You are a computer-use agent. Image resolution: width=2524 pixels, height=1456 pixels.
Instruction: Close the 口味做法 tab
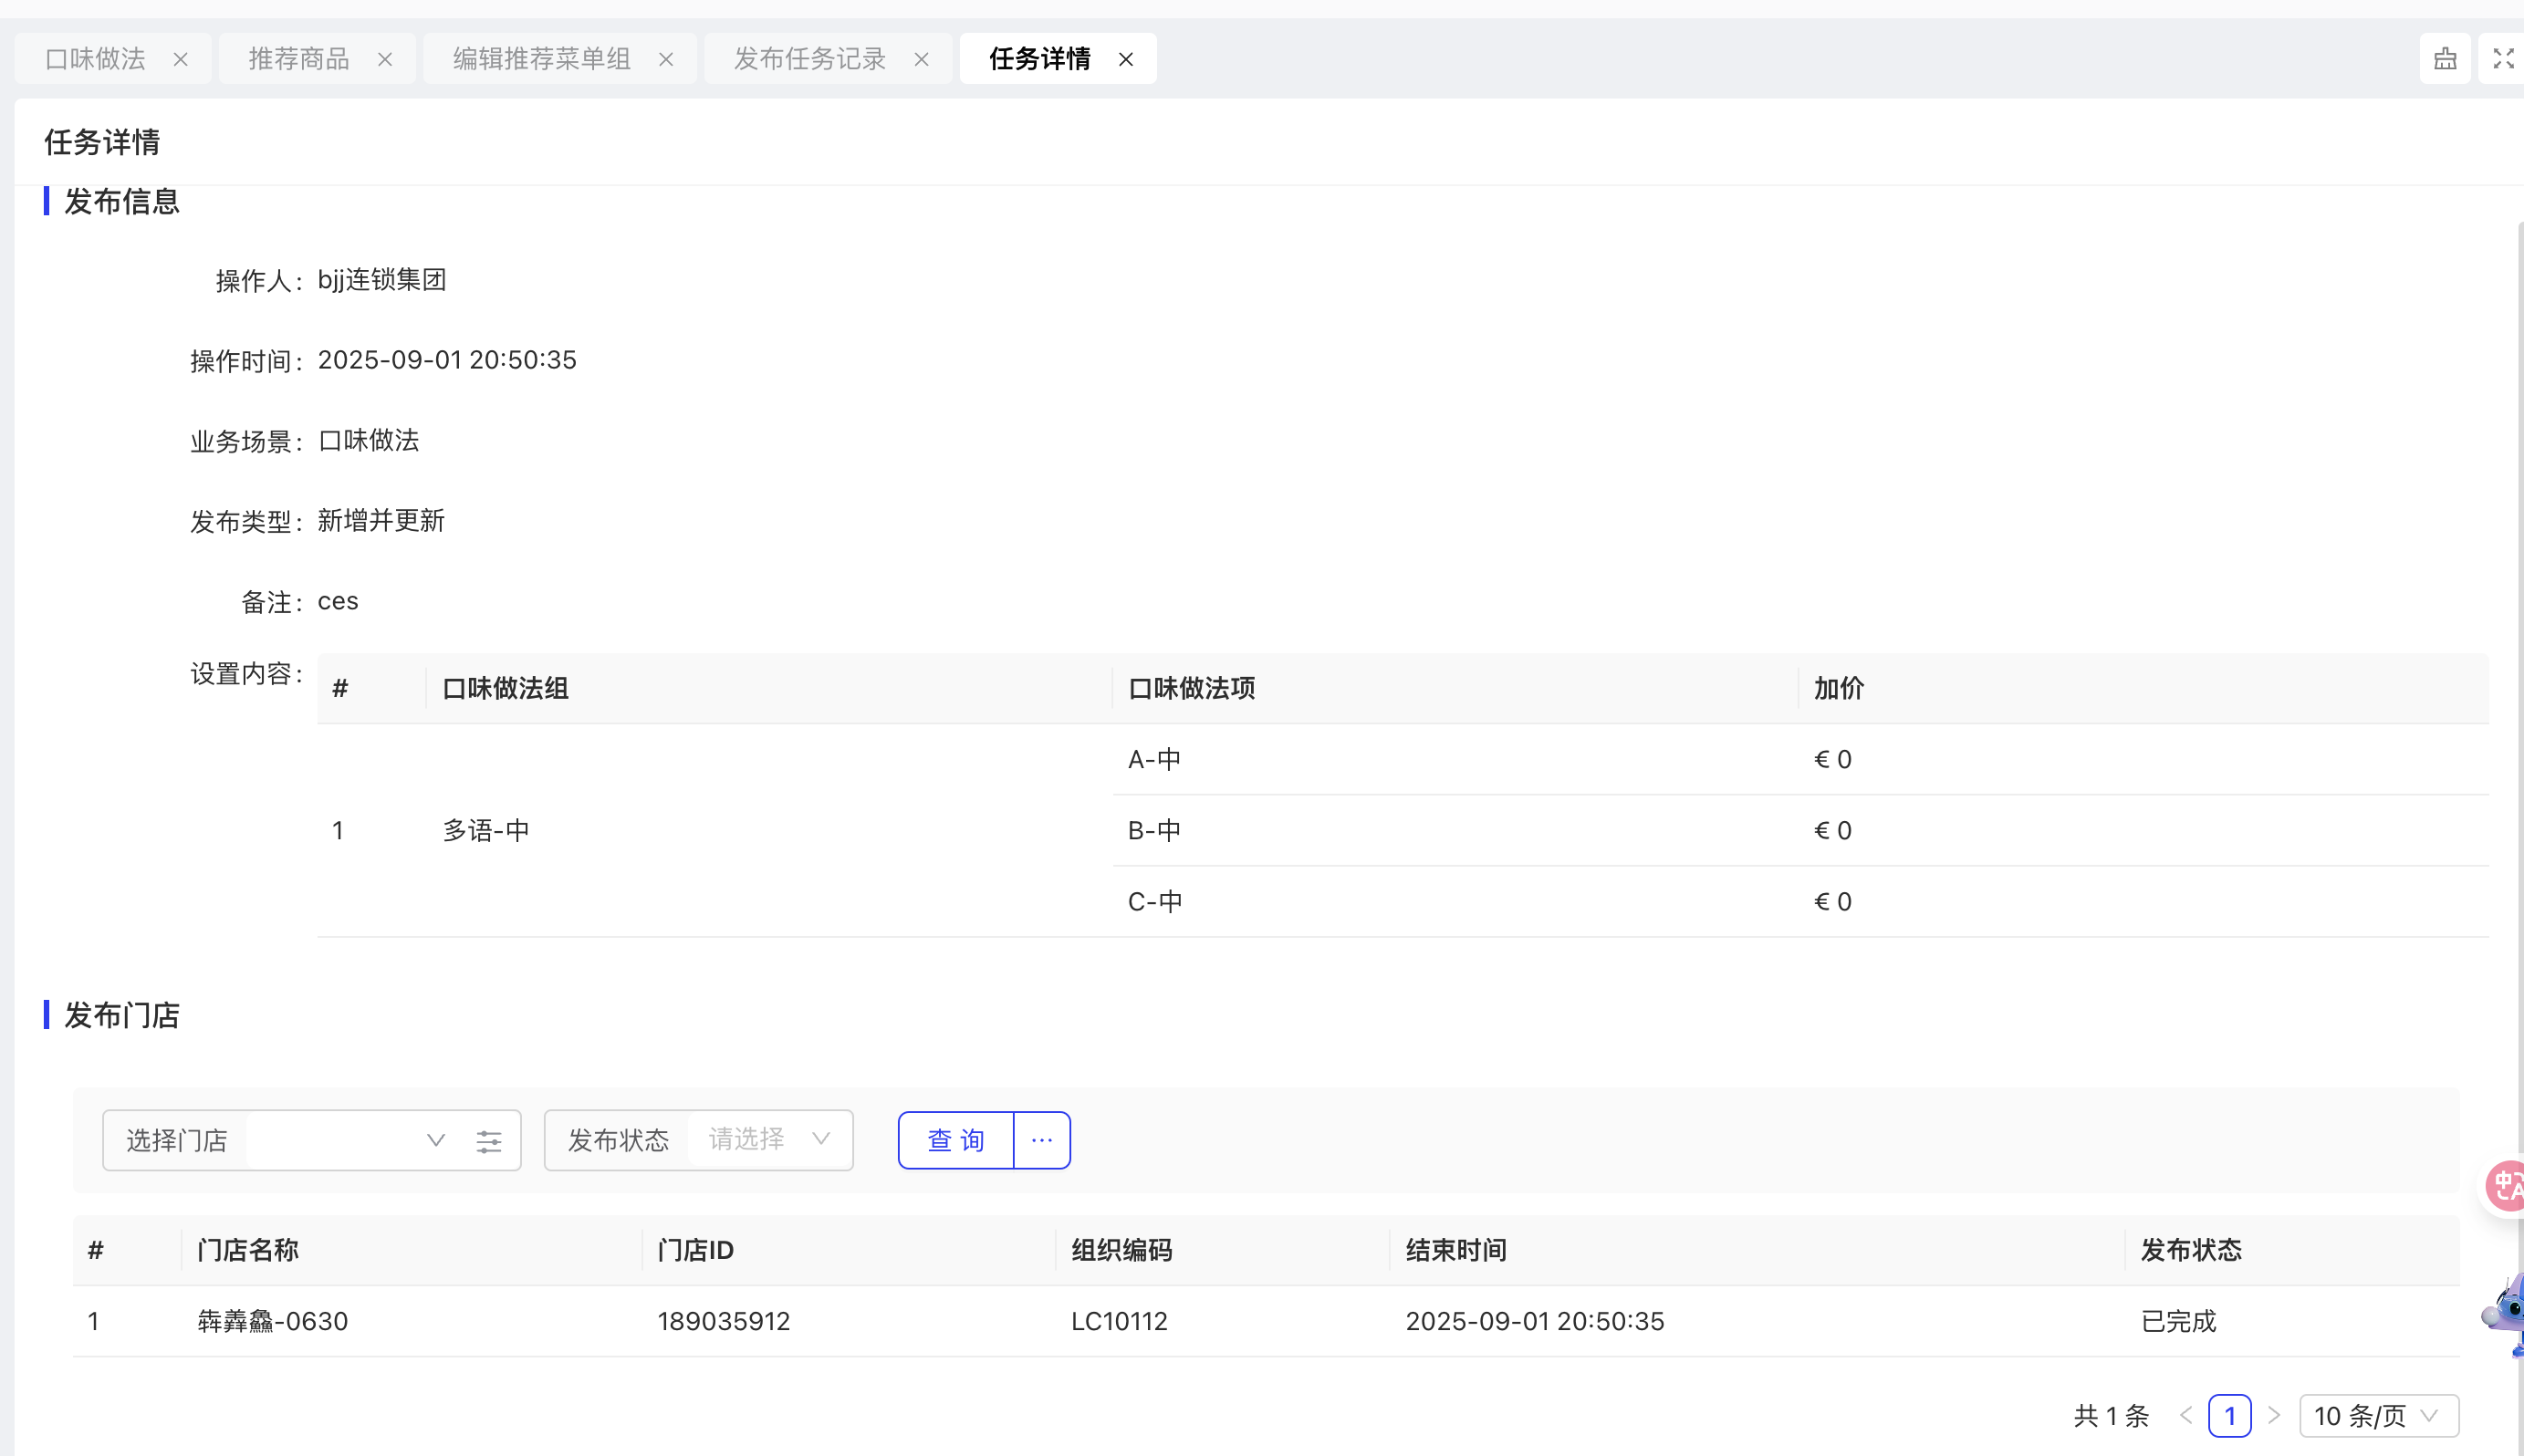(180, 60)
